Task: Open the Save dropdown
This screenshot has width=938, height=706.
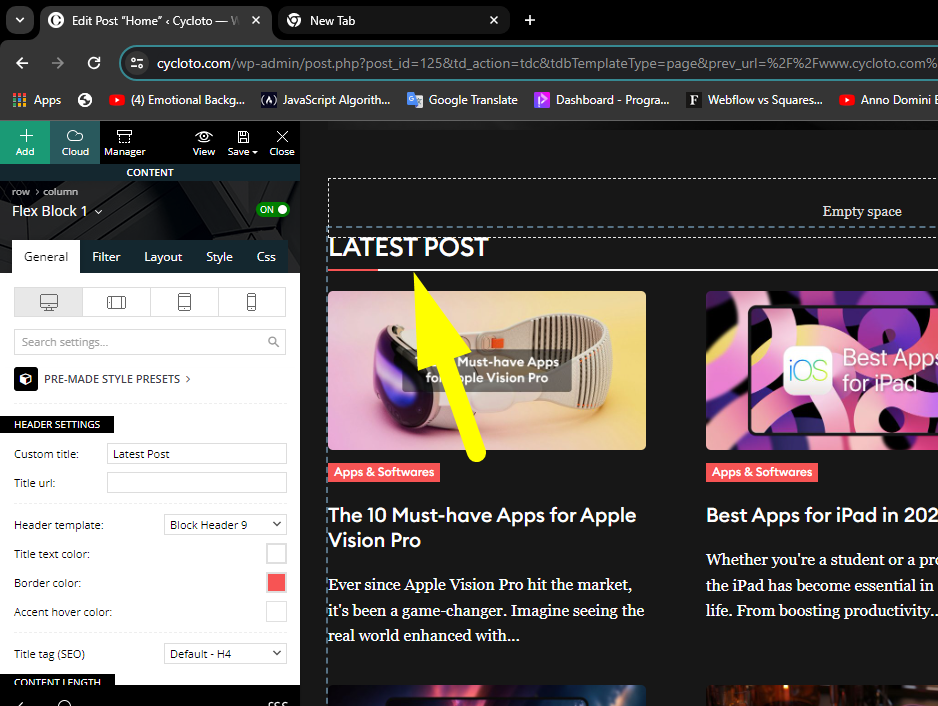Action: point(242,142)
